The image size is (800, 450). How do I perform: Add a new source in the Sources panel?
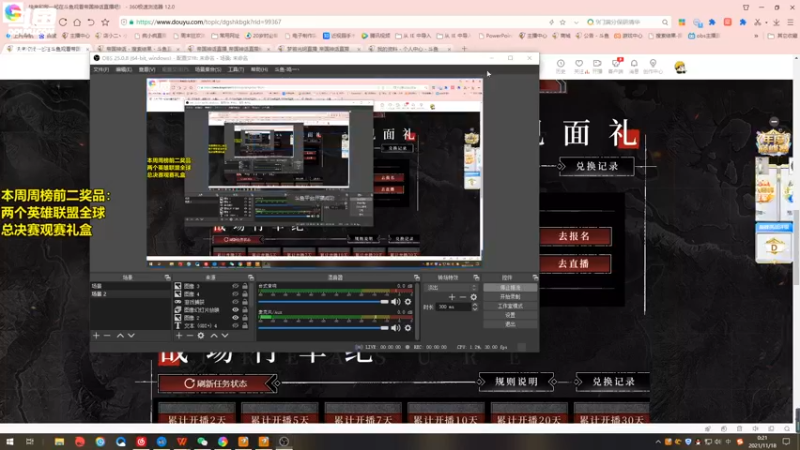click(179, 336)
